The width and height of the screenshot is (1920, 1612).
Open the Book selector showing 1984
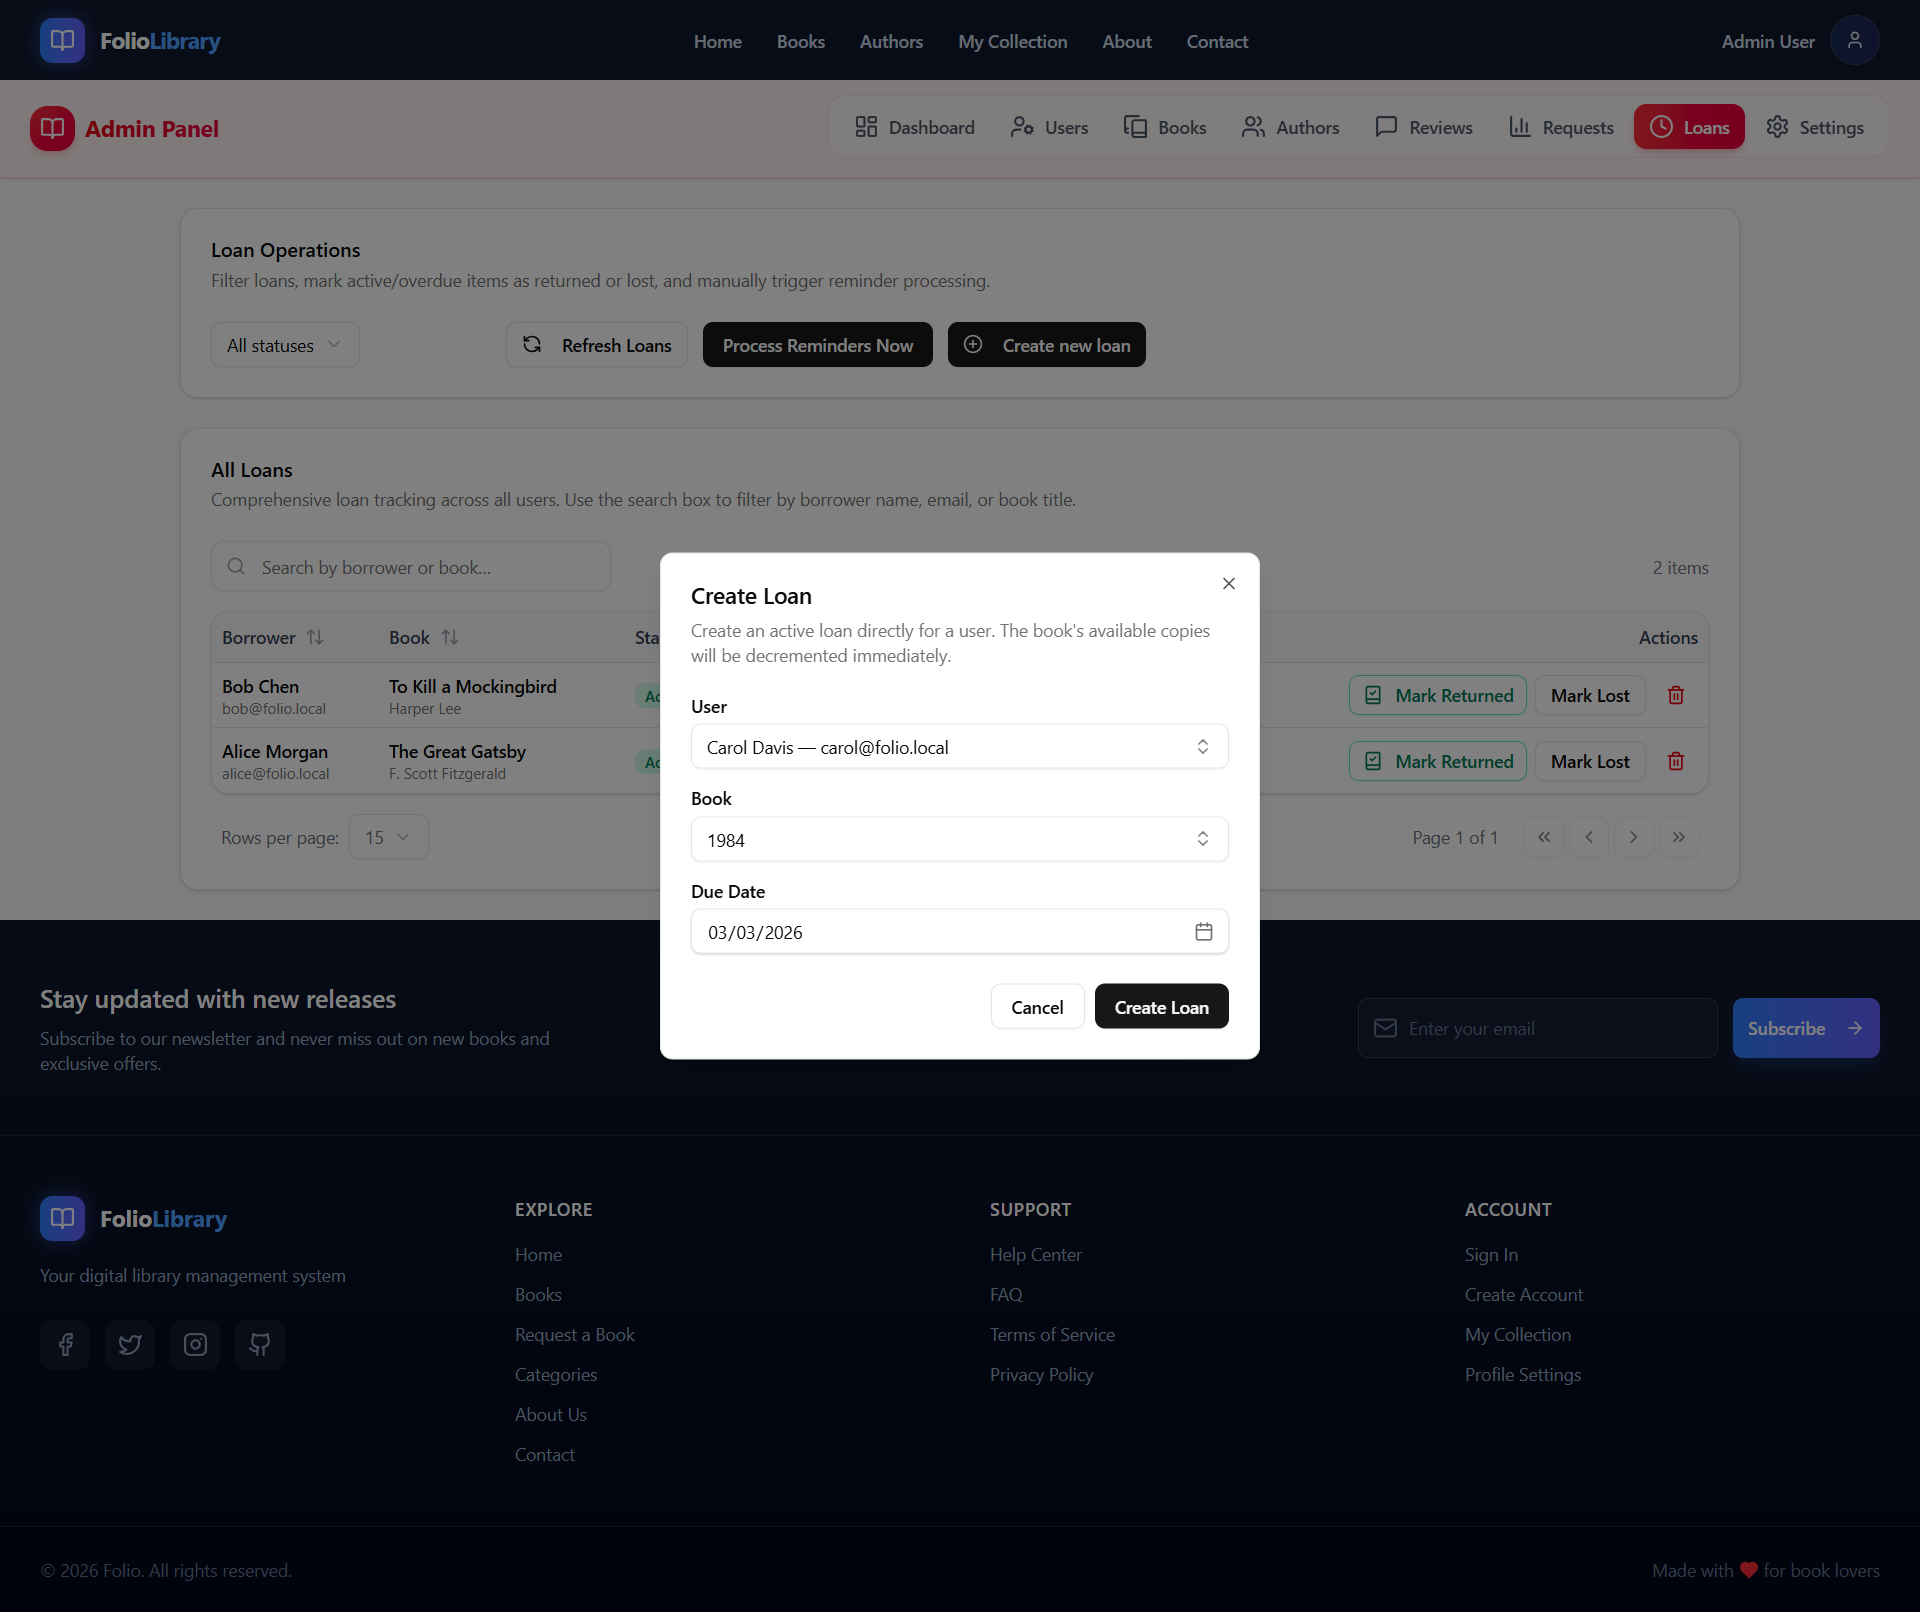pos(959,839)
